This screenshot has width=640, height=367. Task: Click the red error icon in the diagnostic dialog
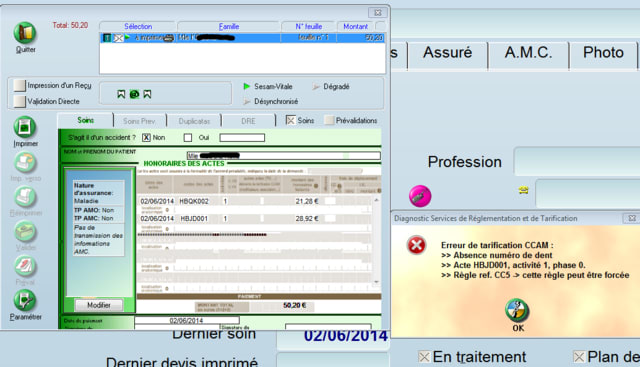416,245
